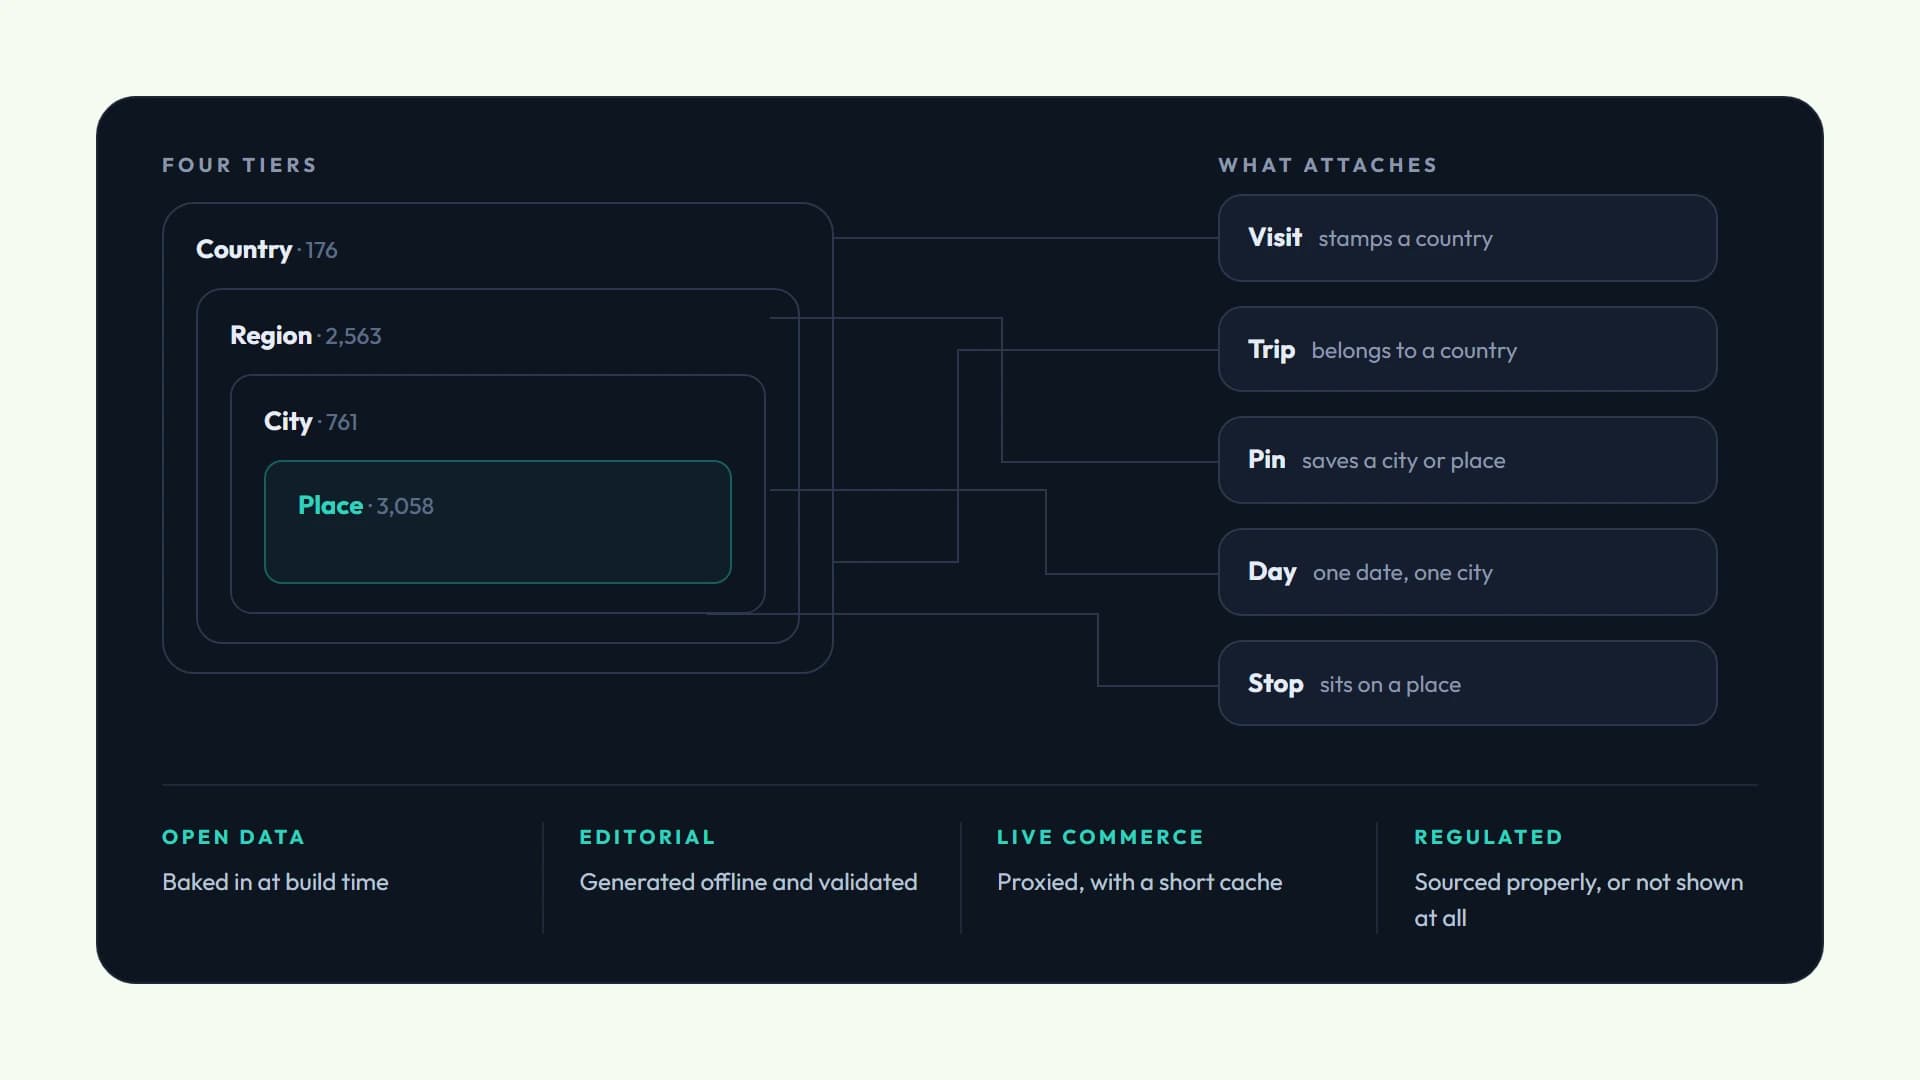Viewport: 1920px width, 1080px height.
Task: Click 'Proxied, with a short cache' text
Action: pyautogui.click(x=1139, y=882)
